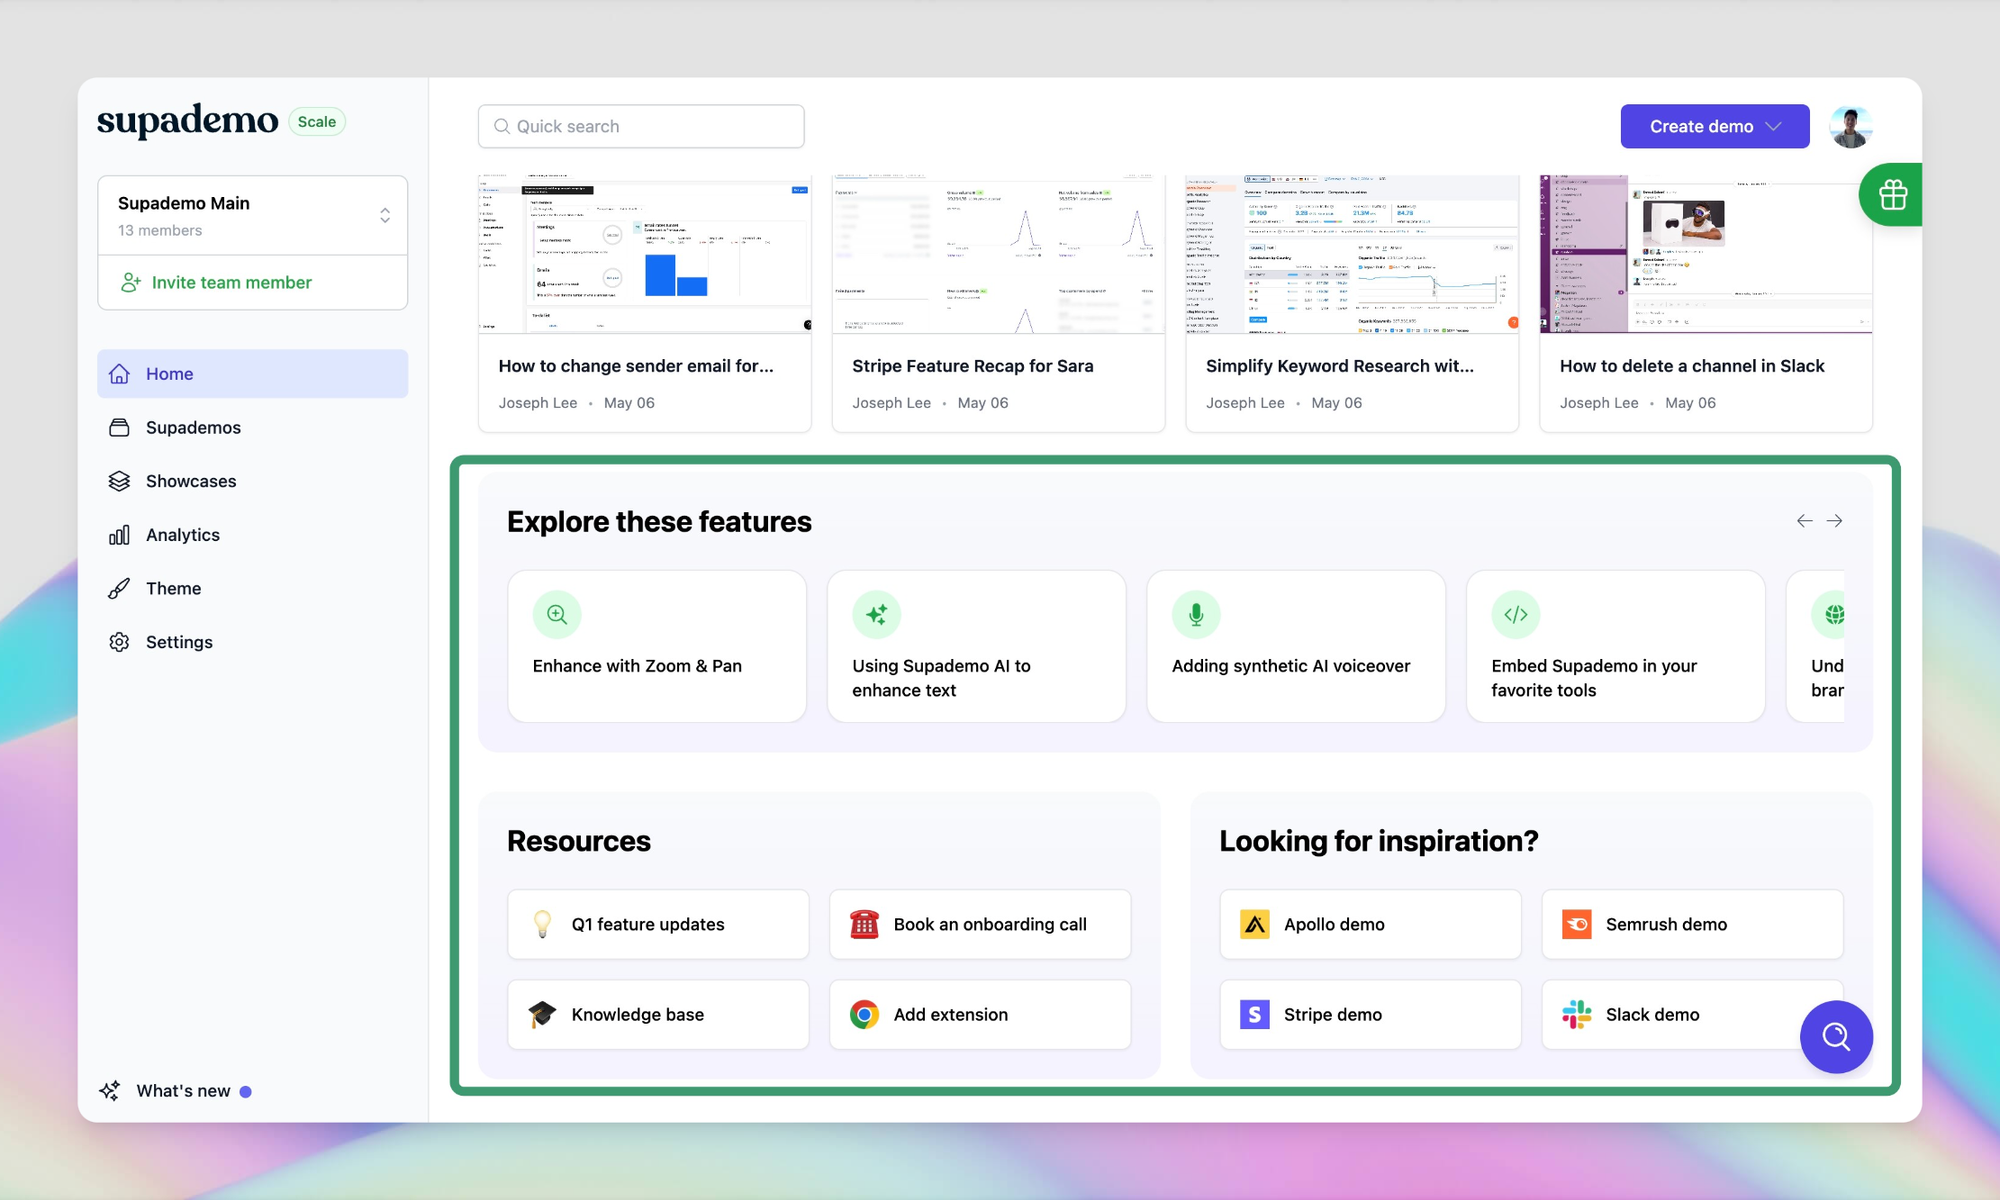Click the supademo logo
Screen dimensions: 2000x1200
(187, 121)
